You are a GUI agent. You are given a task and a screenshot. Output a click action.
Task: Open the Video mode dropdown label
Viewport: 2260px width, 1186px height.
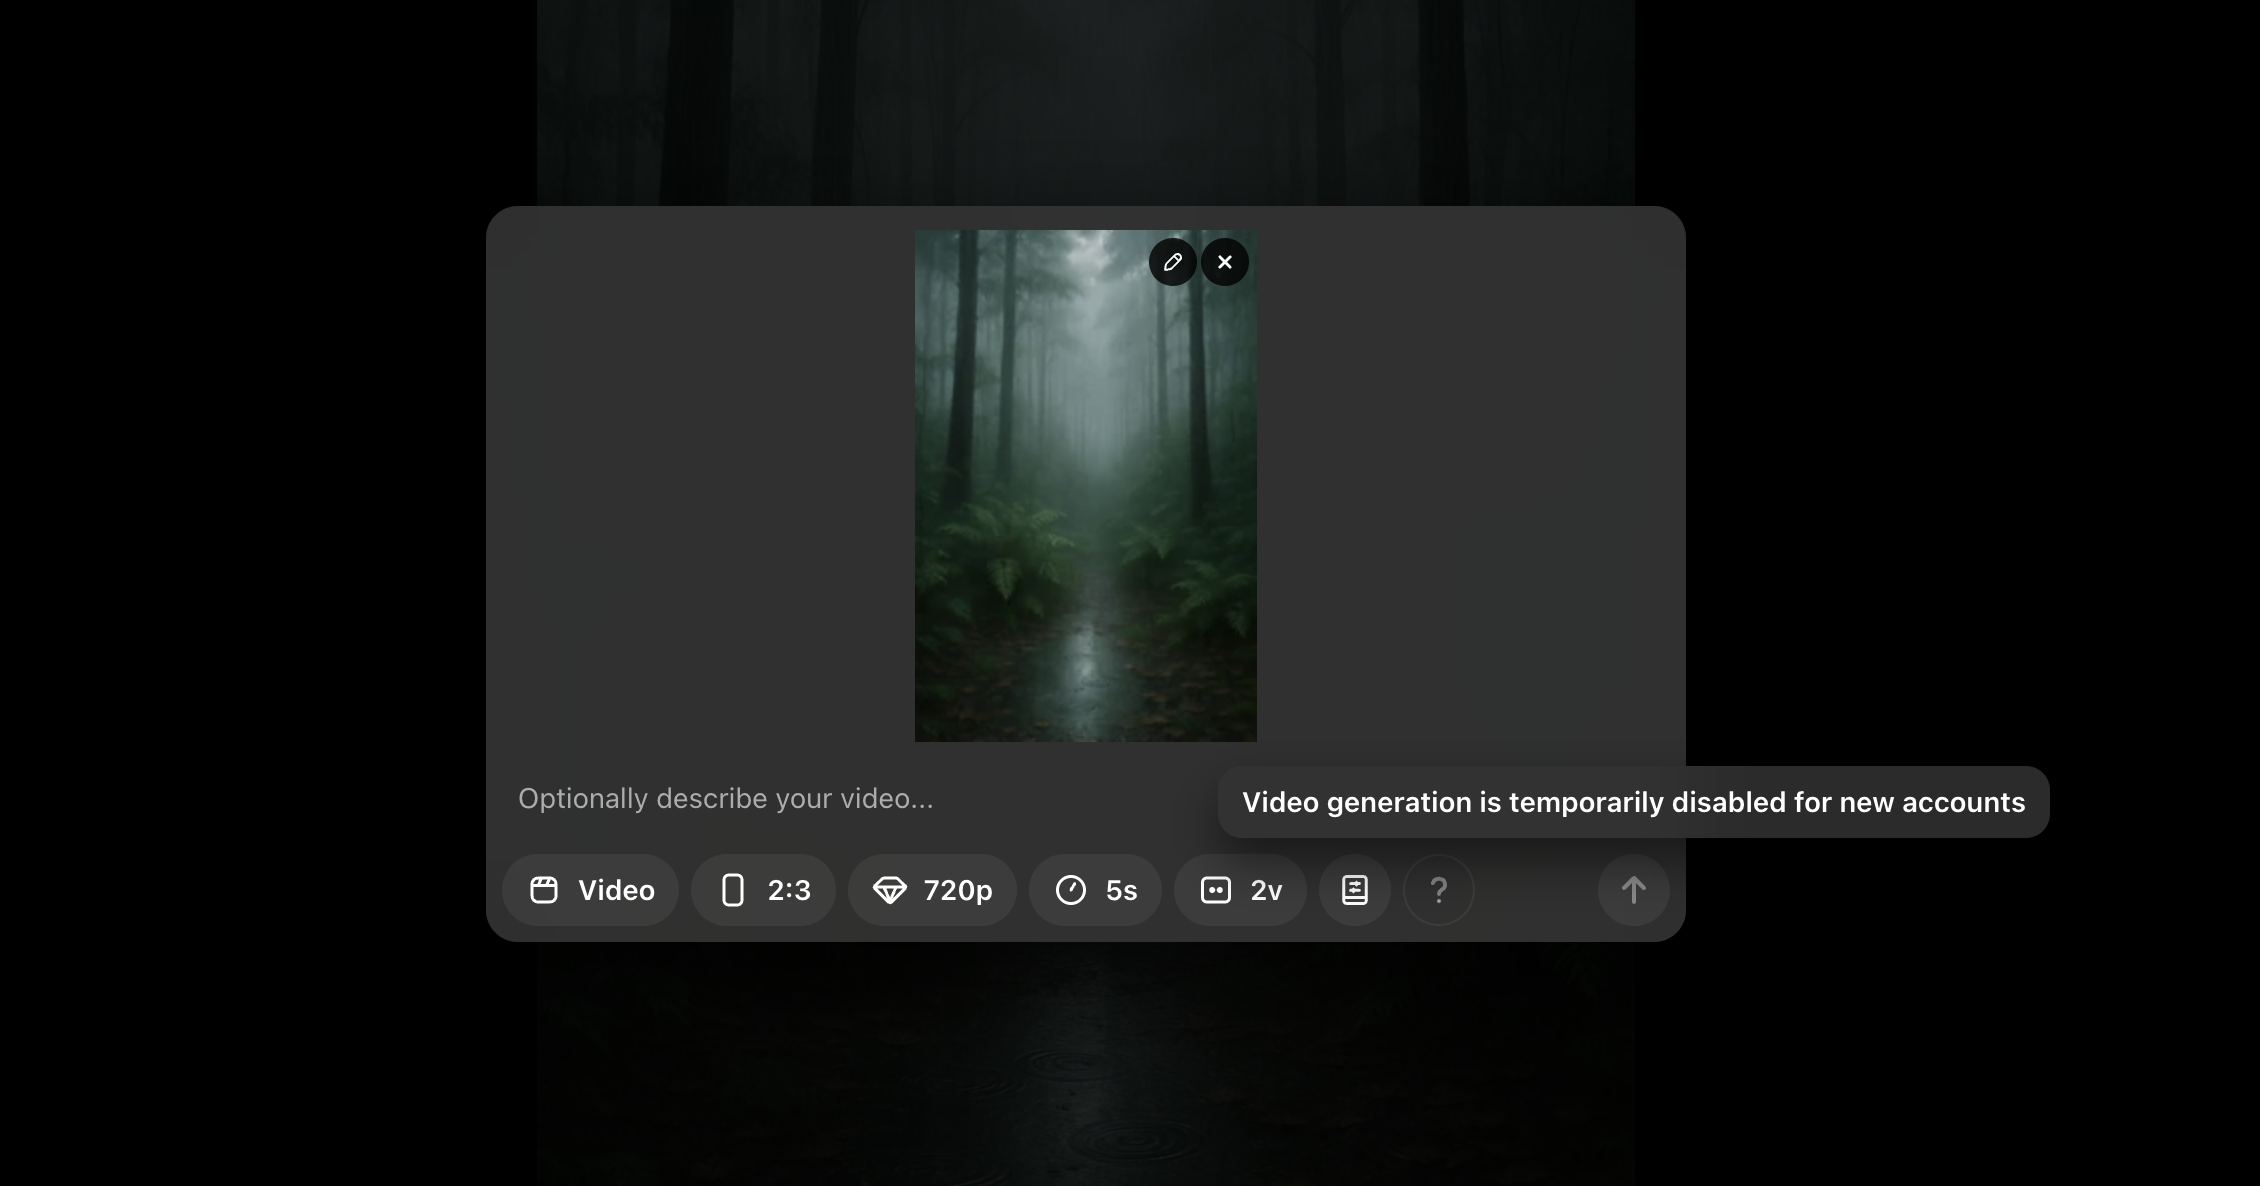point(616,890)
